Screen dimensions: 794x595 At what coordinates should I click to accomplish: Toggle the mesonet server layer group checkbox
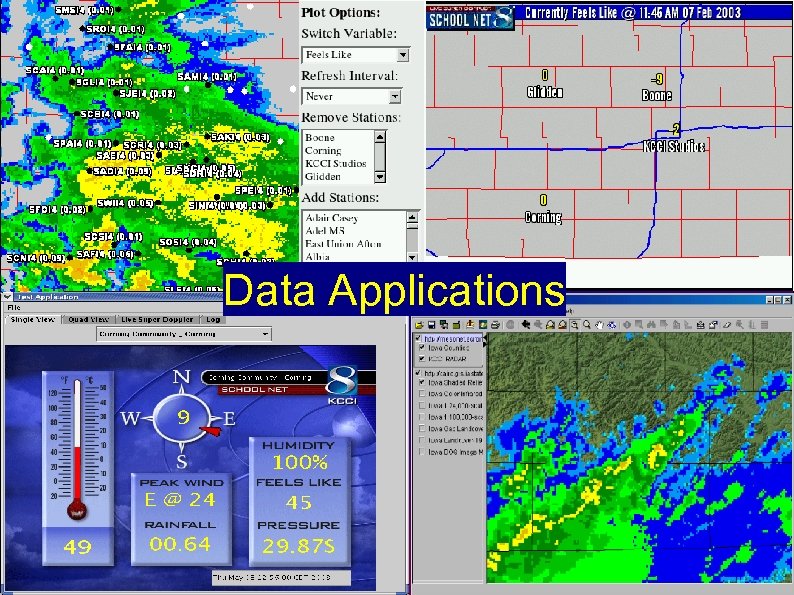point(418,338)
